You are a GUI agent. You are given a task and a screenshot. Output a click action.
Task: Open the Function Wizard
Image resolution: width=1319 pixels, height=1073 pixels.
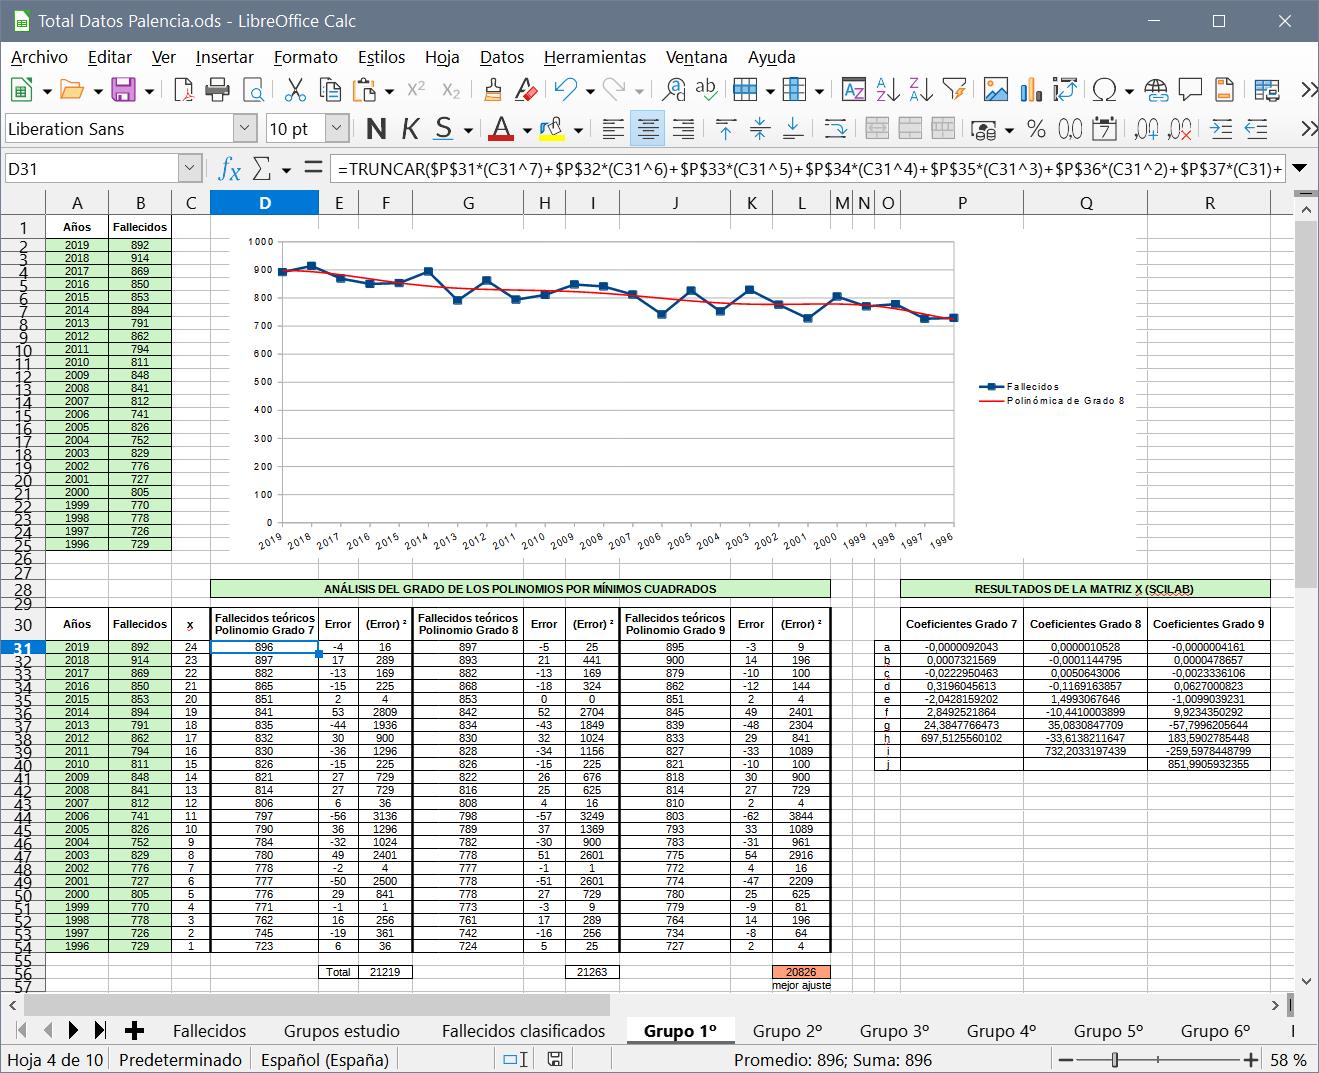tap(229, 168)
